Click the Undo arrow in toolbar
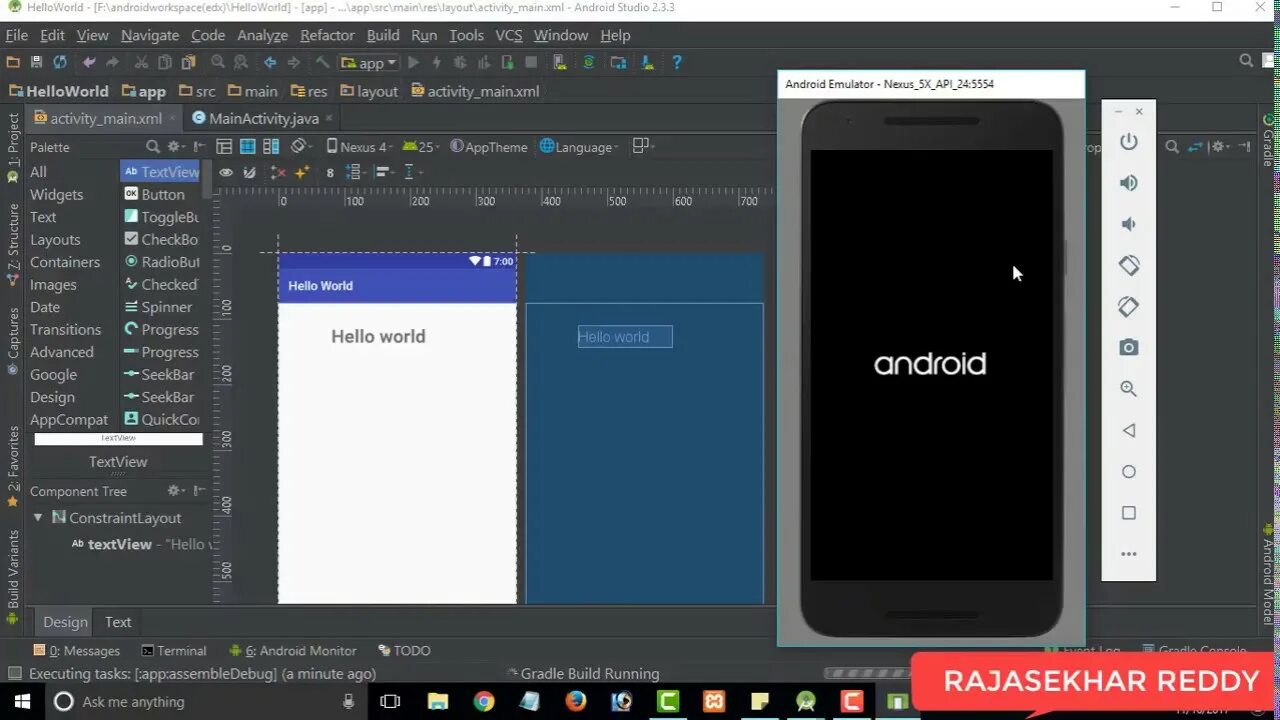Image resolution: width=1280 pixels, height=720 pixels. (x=90, y=62)
